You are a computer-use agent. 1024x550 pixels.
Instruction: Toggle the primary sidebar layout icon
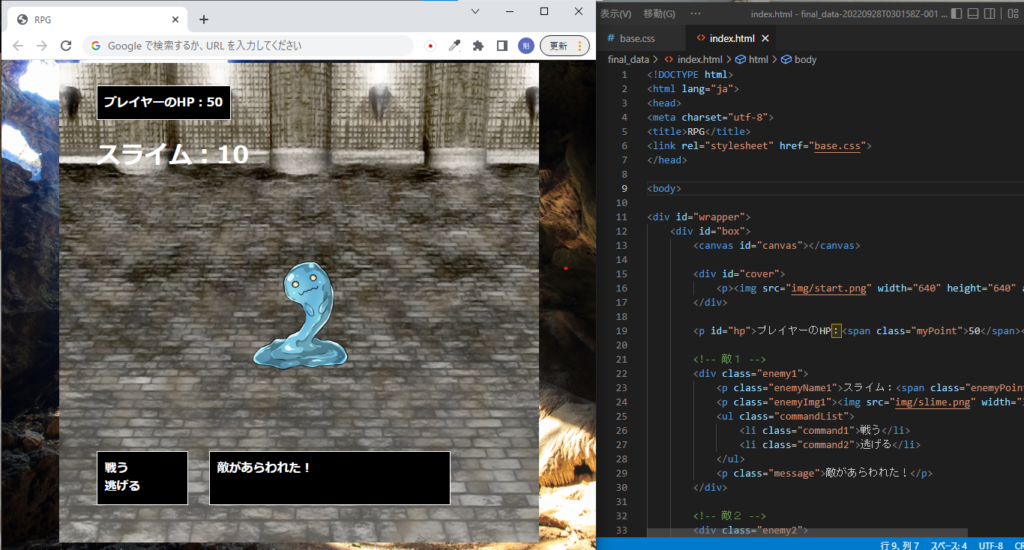point(956,14)
